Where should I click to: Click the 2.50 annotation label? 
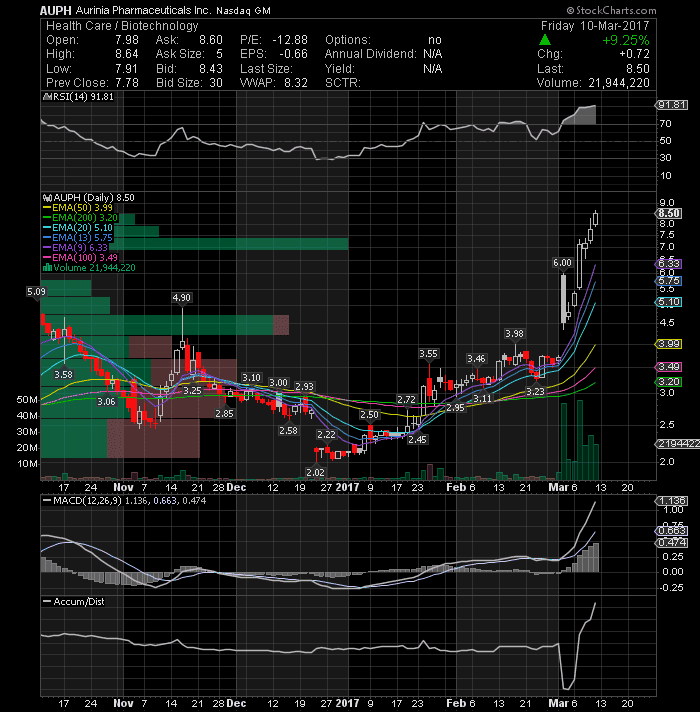370,415
